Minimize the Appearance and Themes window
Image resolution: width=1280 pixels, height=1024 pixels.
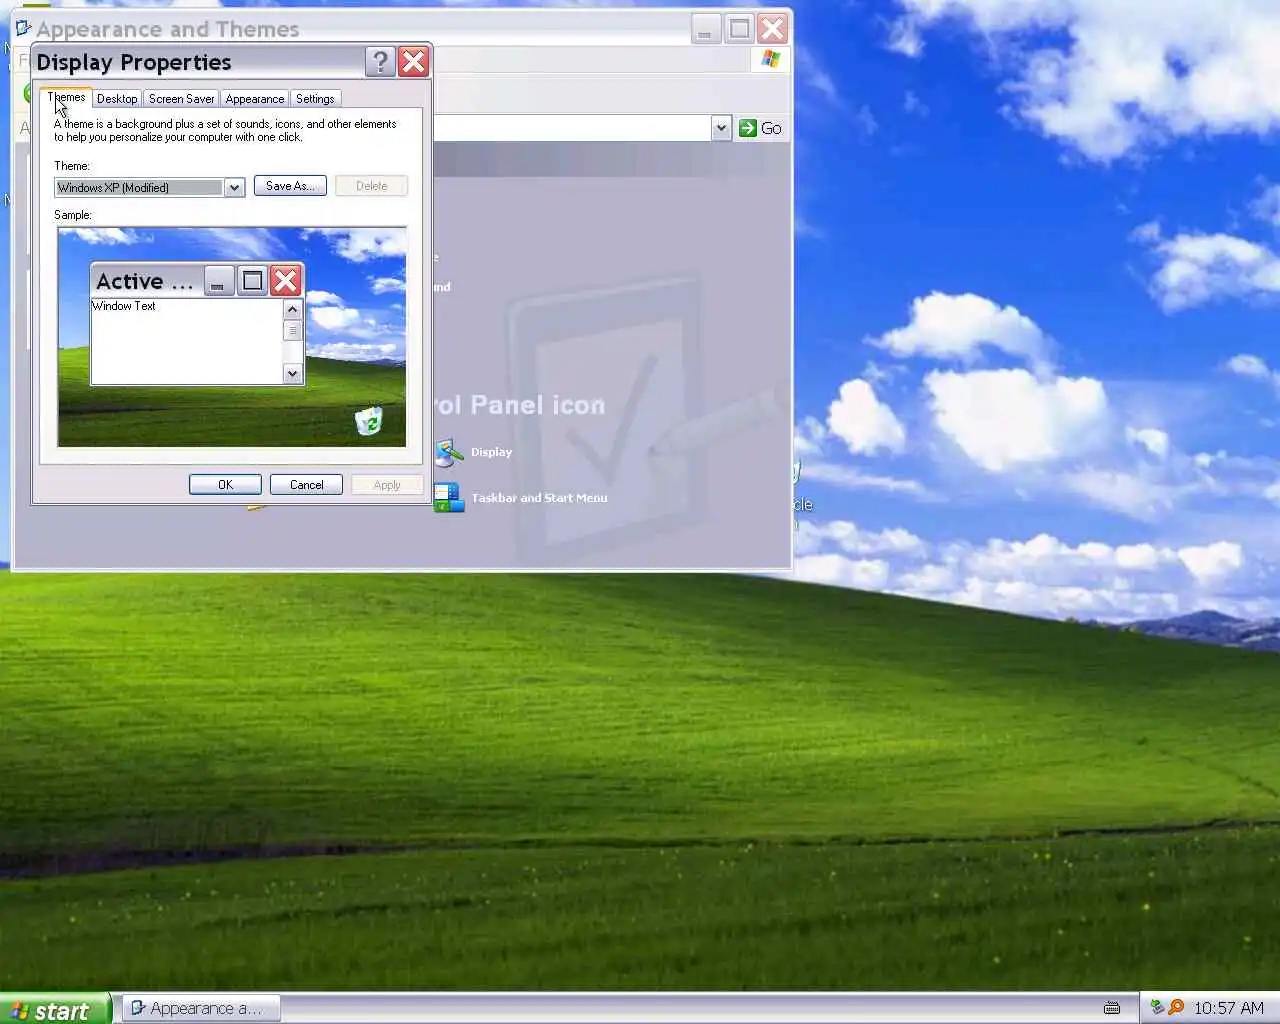[x=706, y=28]
